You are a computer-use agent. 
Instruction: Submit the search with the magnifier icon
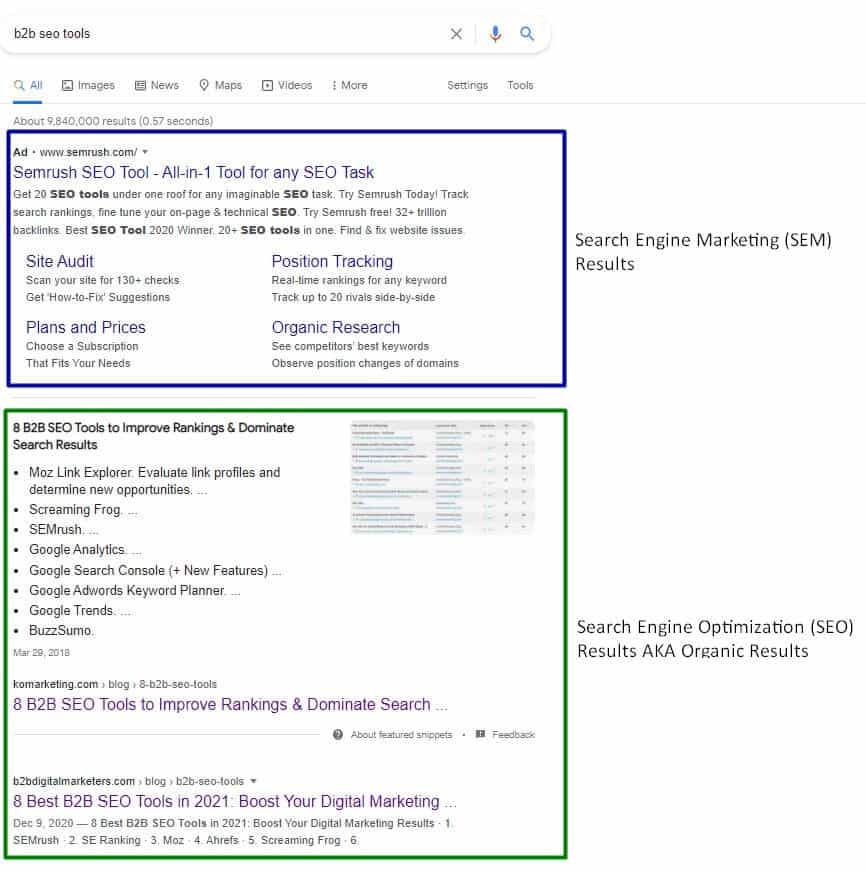coord(527,34)
